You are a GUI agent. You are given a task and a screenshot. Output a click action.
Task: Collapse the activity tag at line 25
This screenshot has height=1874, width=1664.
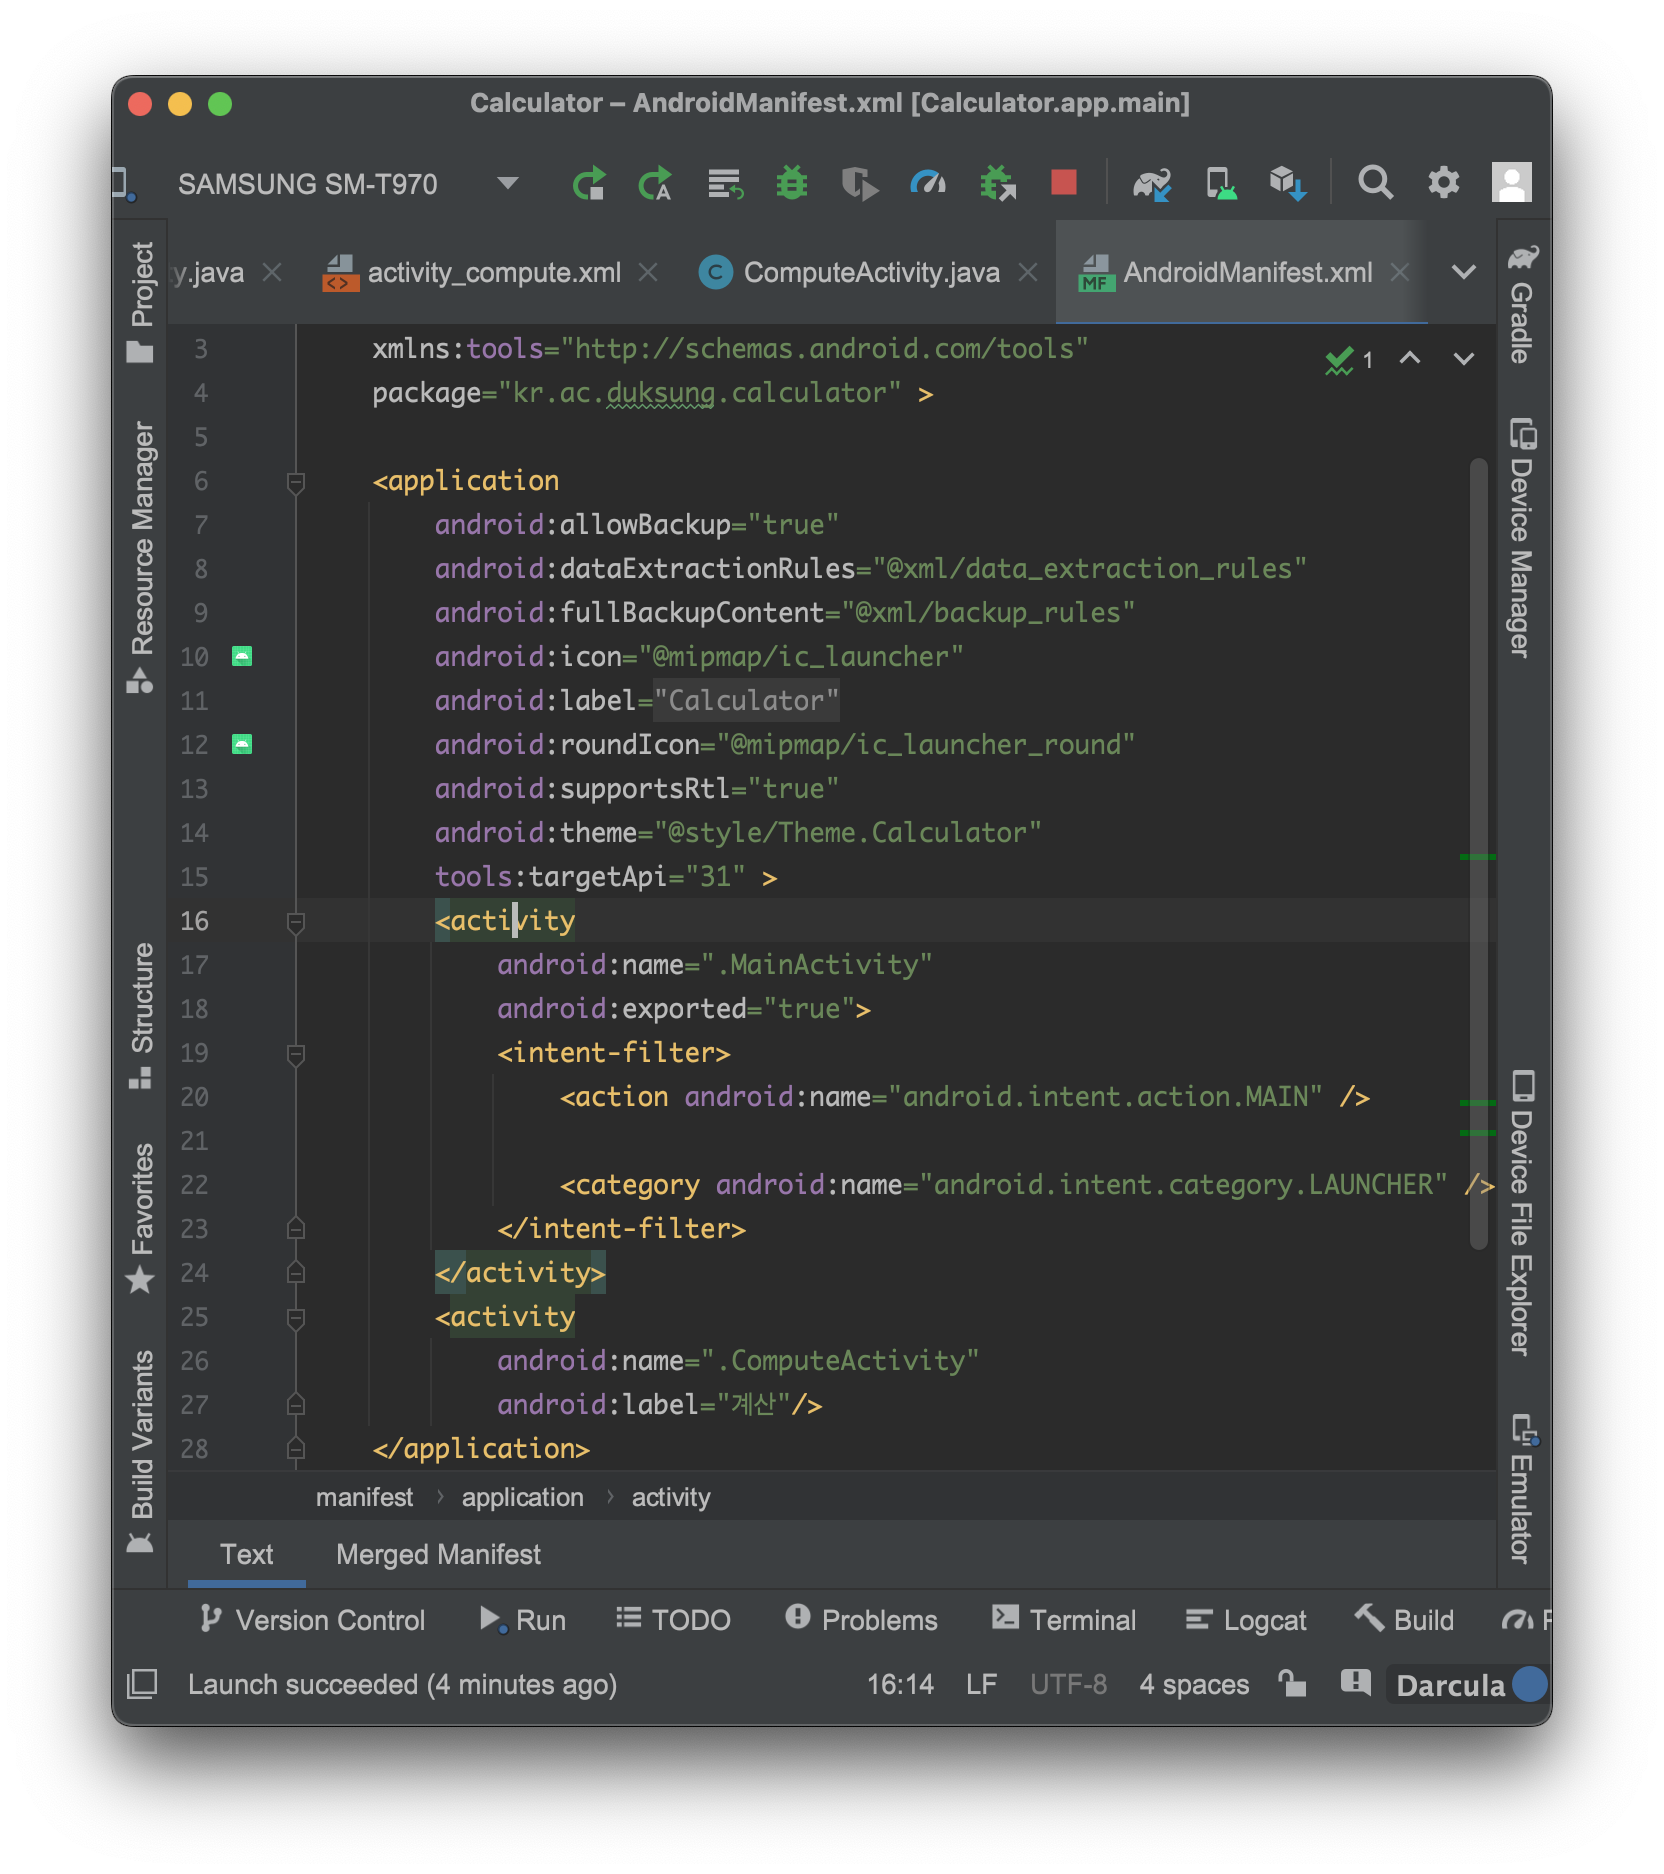[x=296, y=1318]
